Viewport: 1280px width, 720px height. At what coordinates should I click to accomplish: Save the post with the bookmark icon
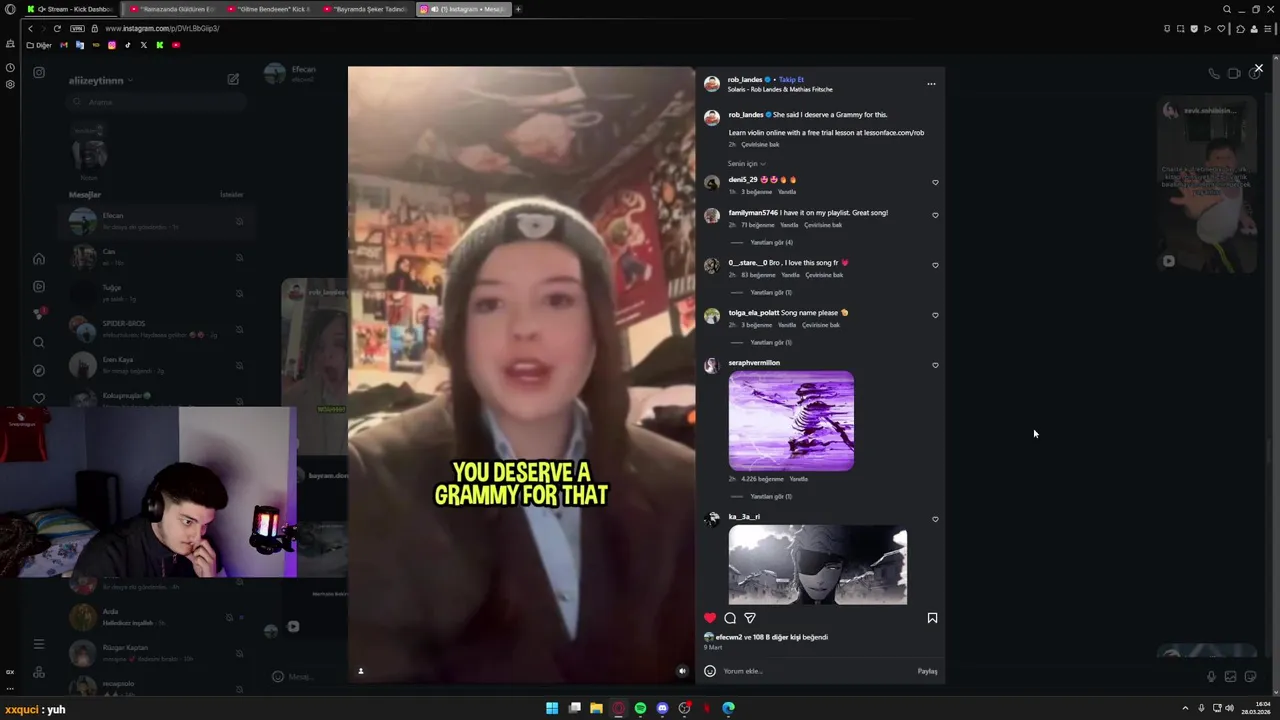coord(932,618)
